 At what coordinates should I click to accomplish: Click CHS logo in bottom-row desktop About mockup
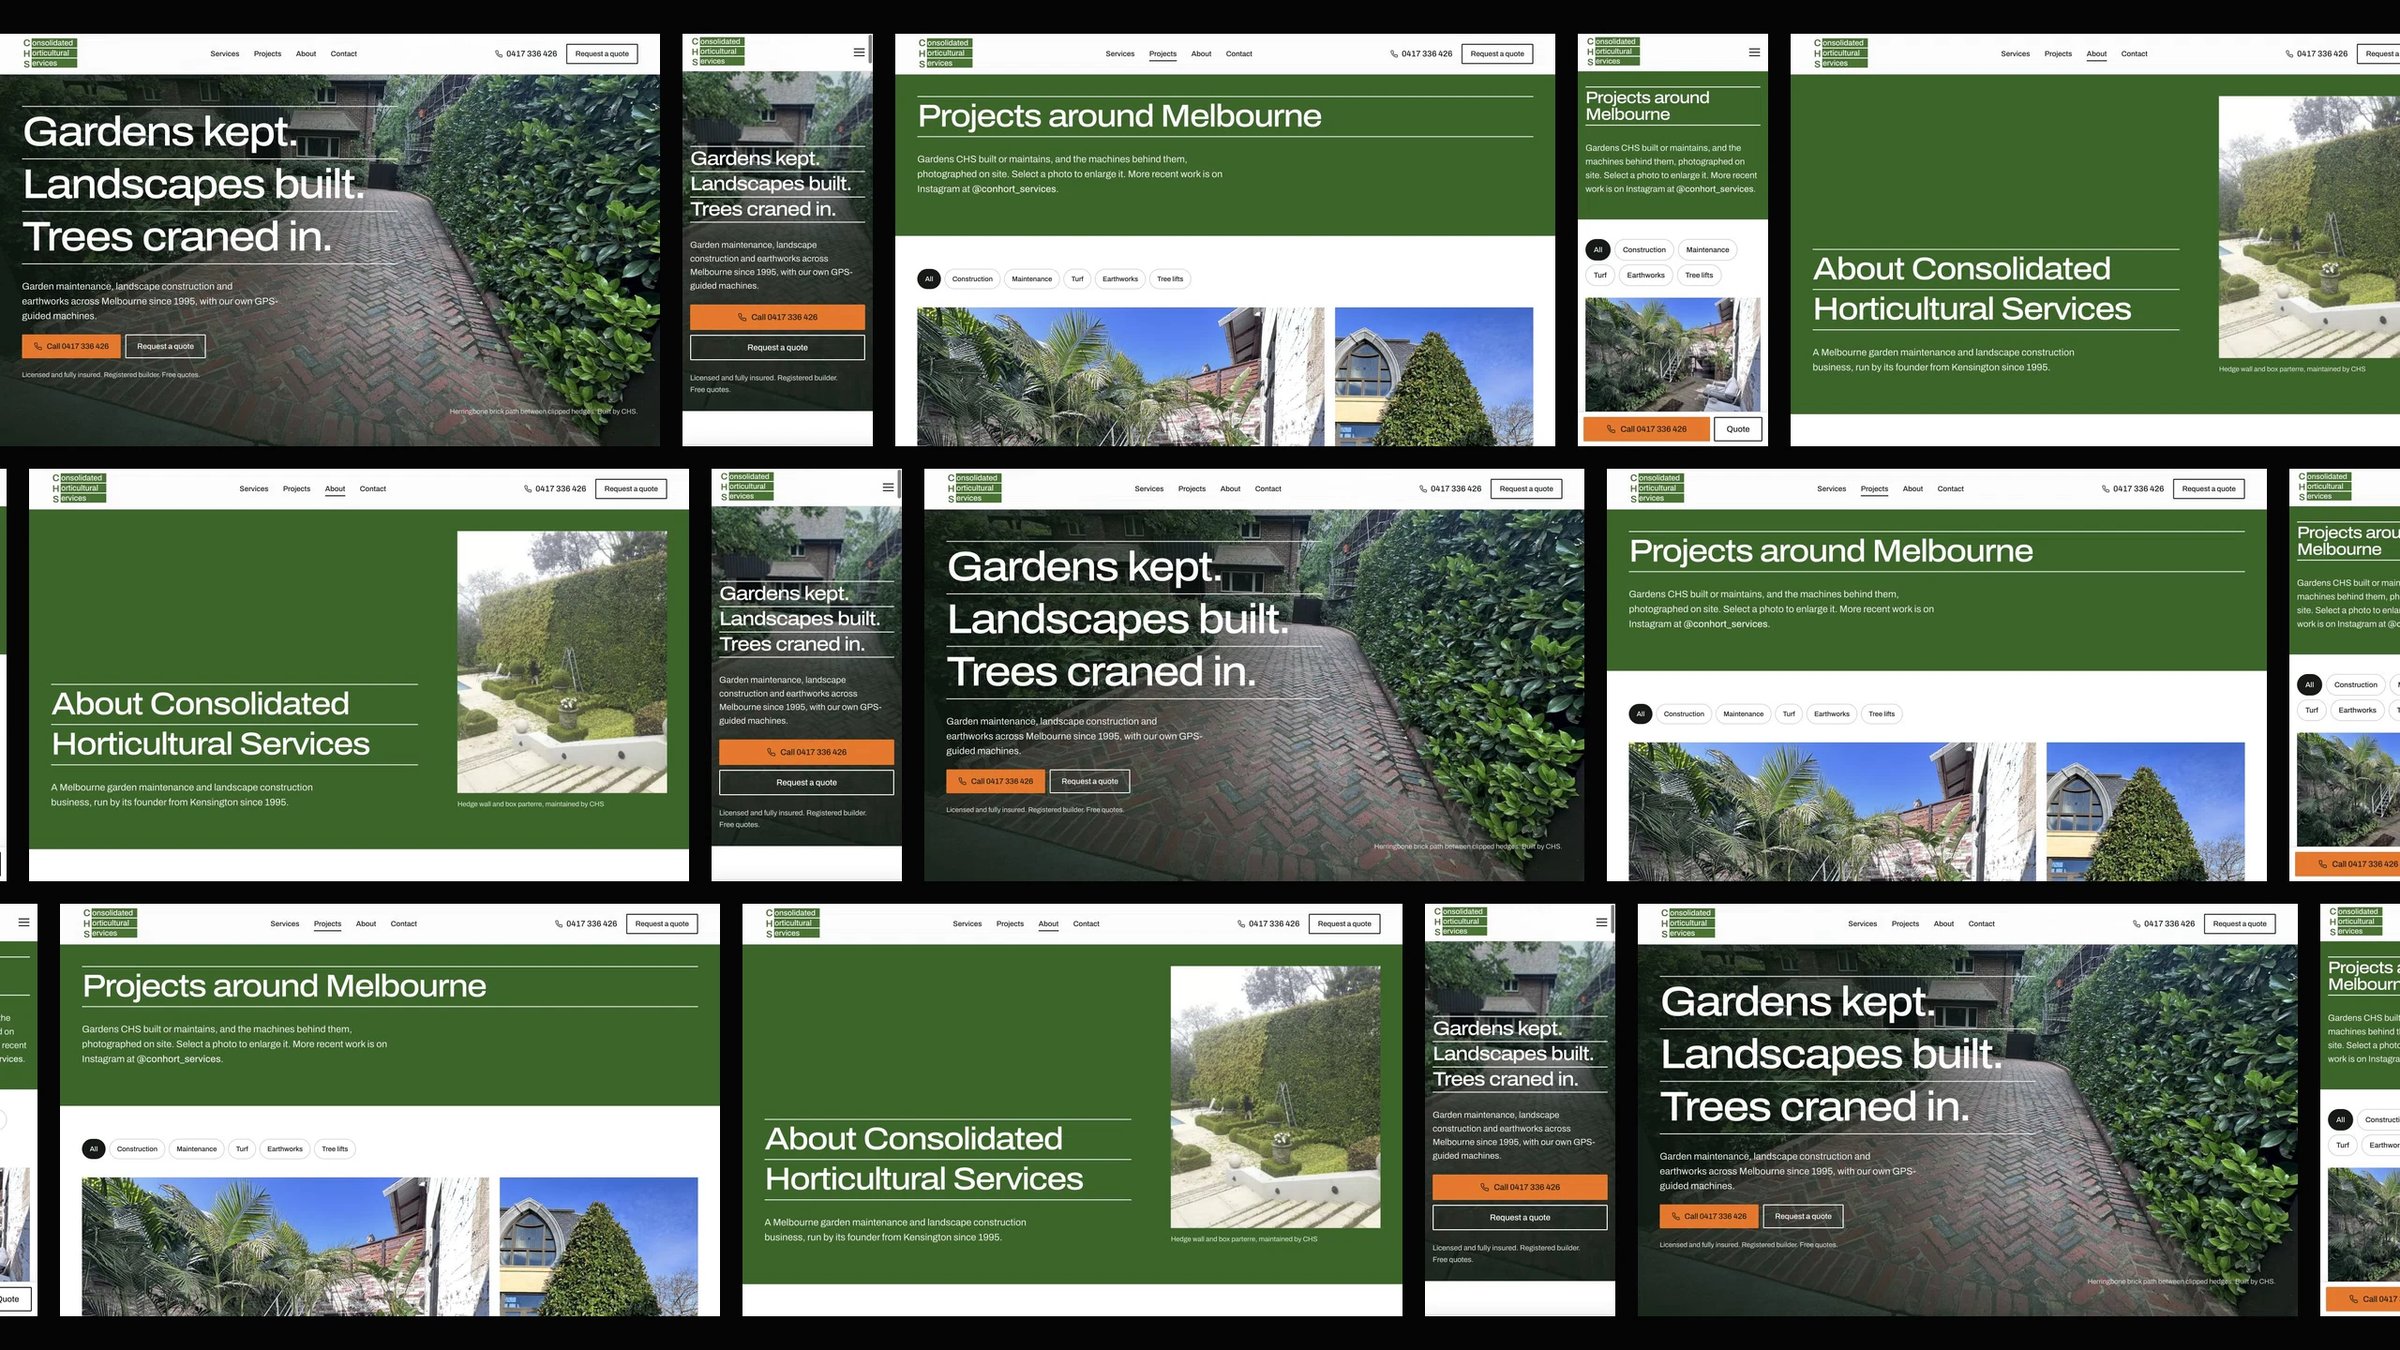(x=793, y=923)
